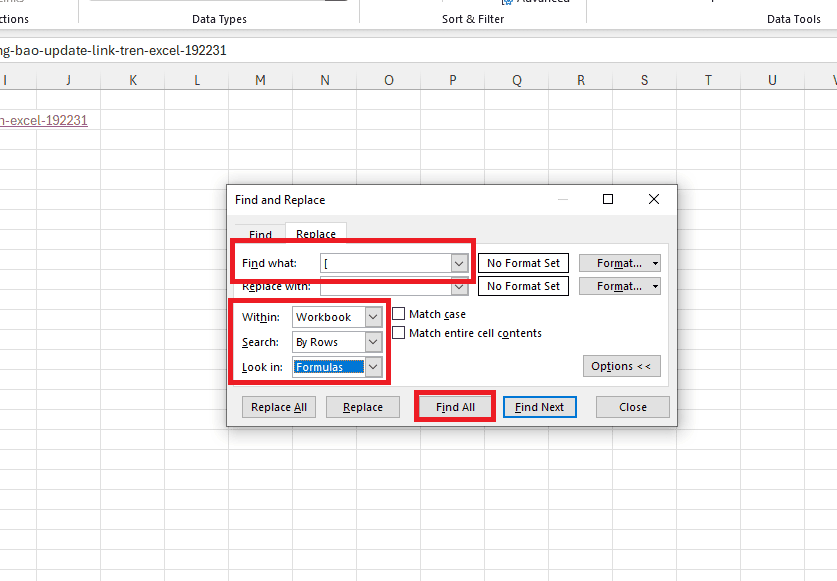This screenshot has width=837, height=581.
Task: Click the Close button at dialog bottom
Action: (633, 407)
